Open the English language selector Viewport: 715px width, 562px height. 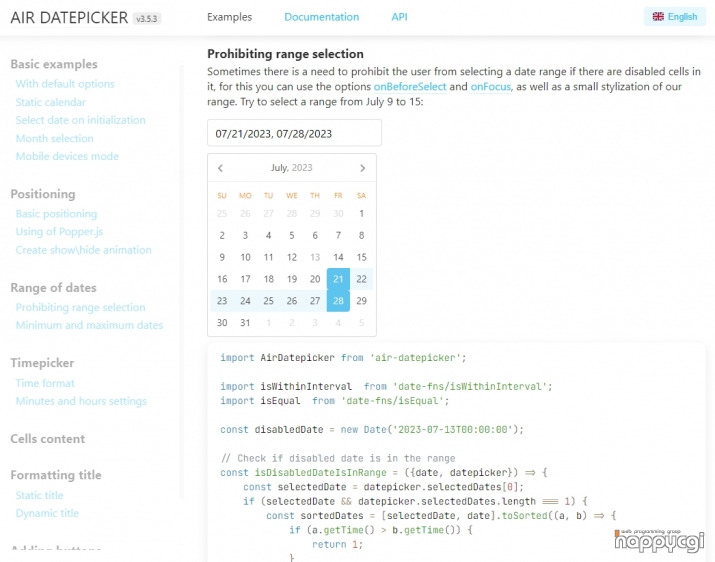tap(675, 17)
